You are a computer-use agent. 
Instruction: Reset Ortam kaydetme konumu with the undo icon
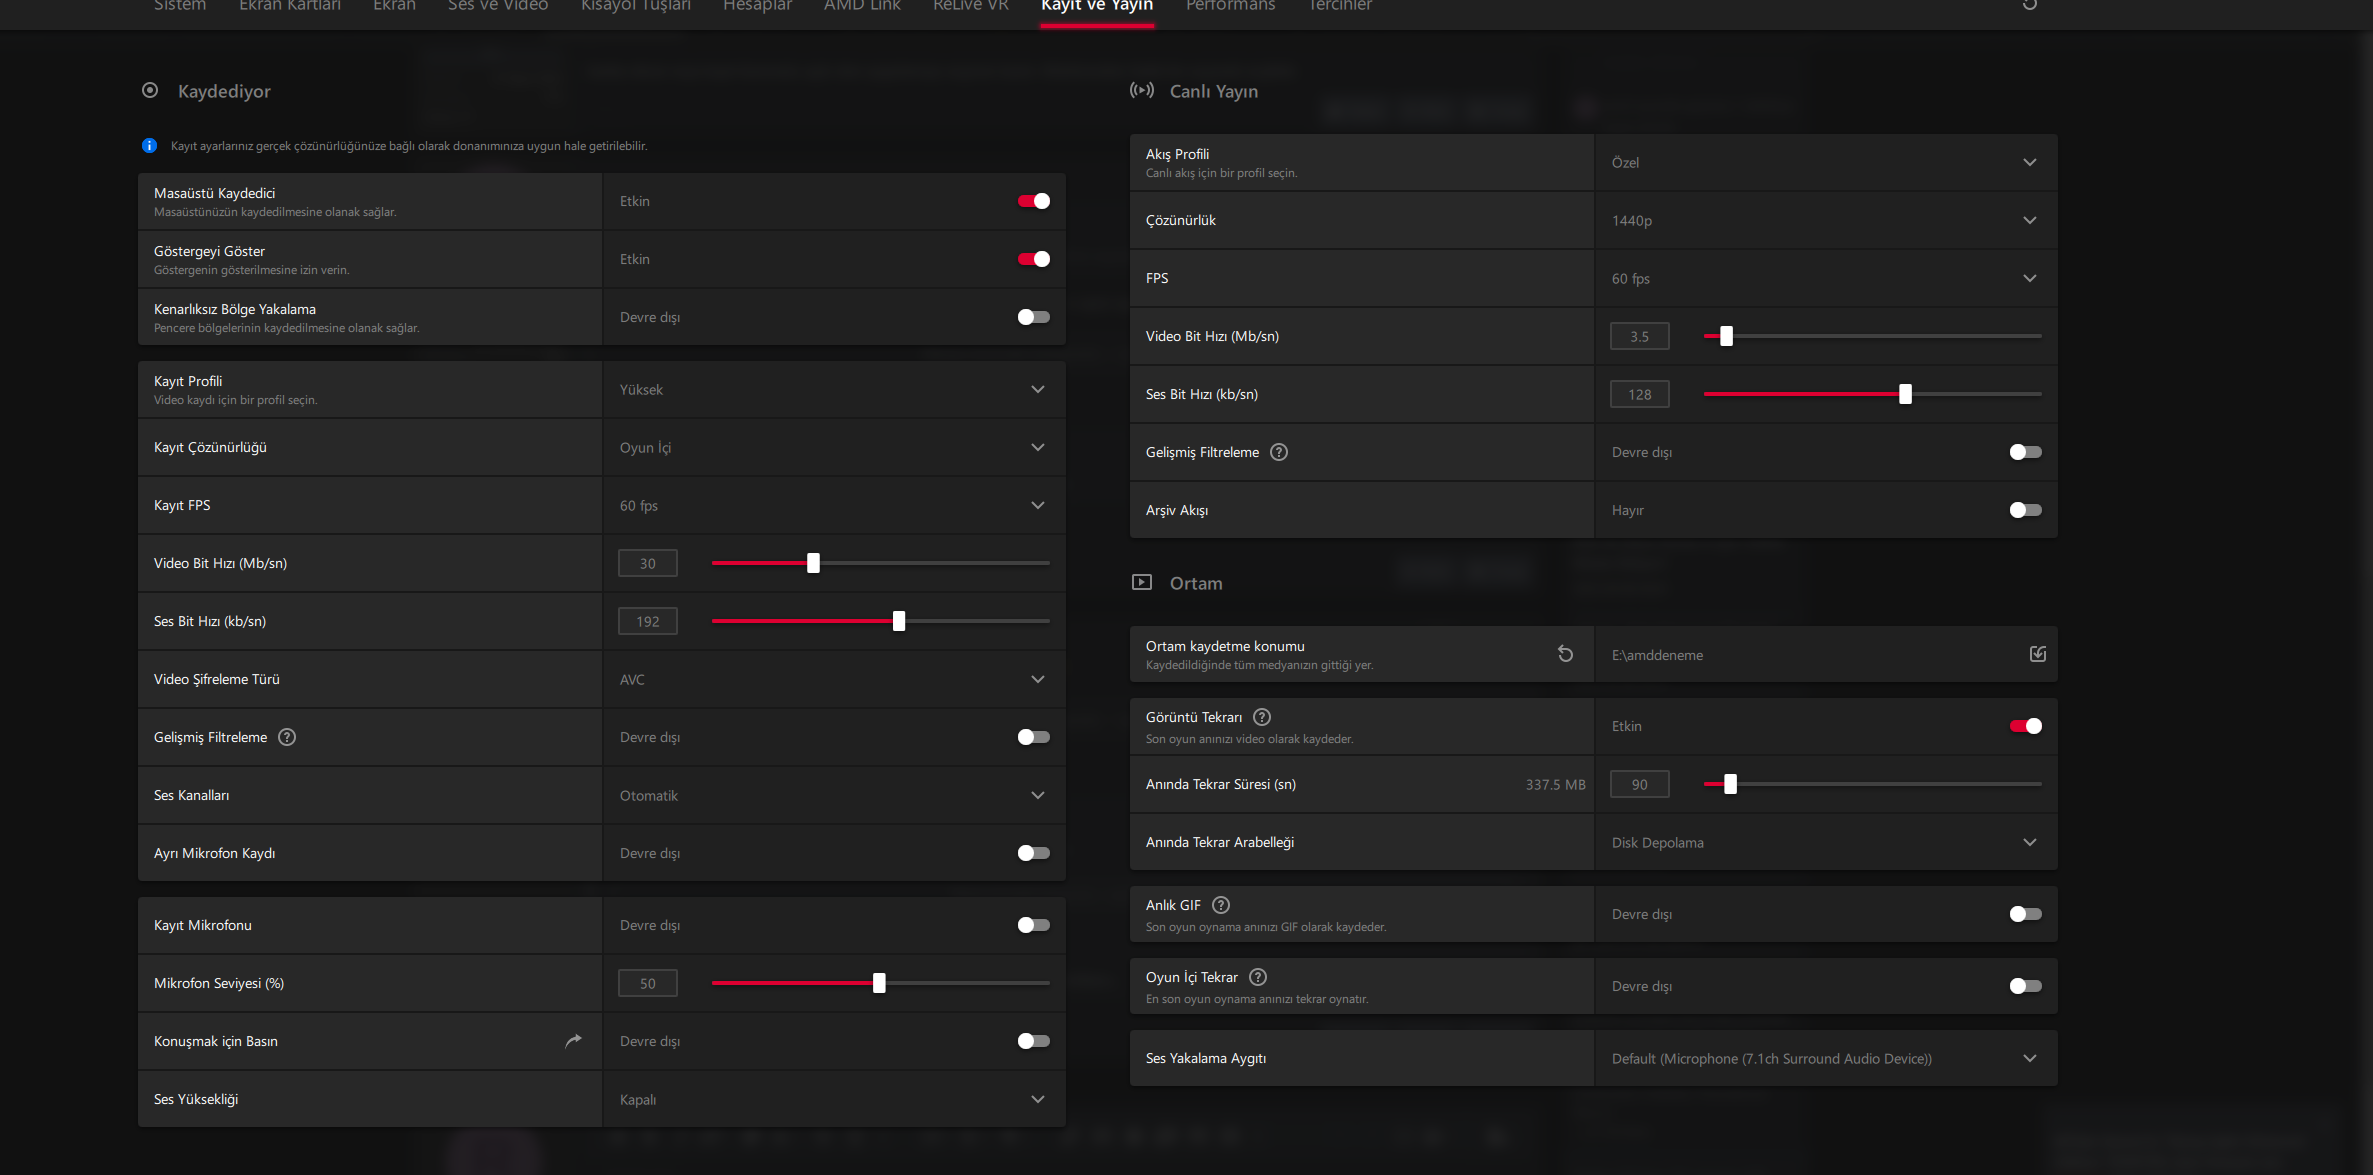click(x=1565, y=654)
